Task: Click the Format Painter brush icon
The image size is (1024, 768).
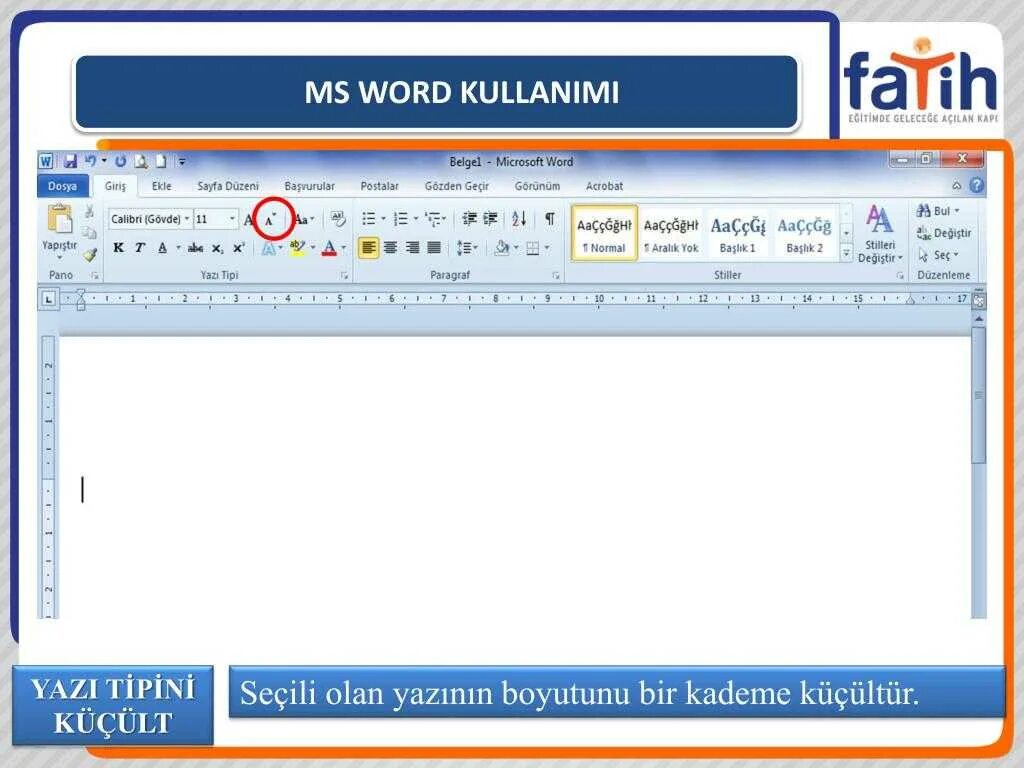Action: click(x=89, y=255)
